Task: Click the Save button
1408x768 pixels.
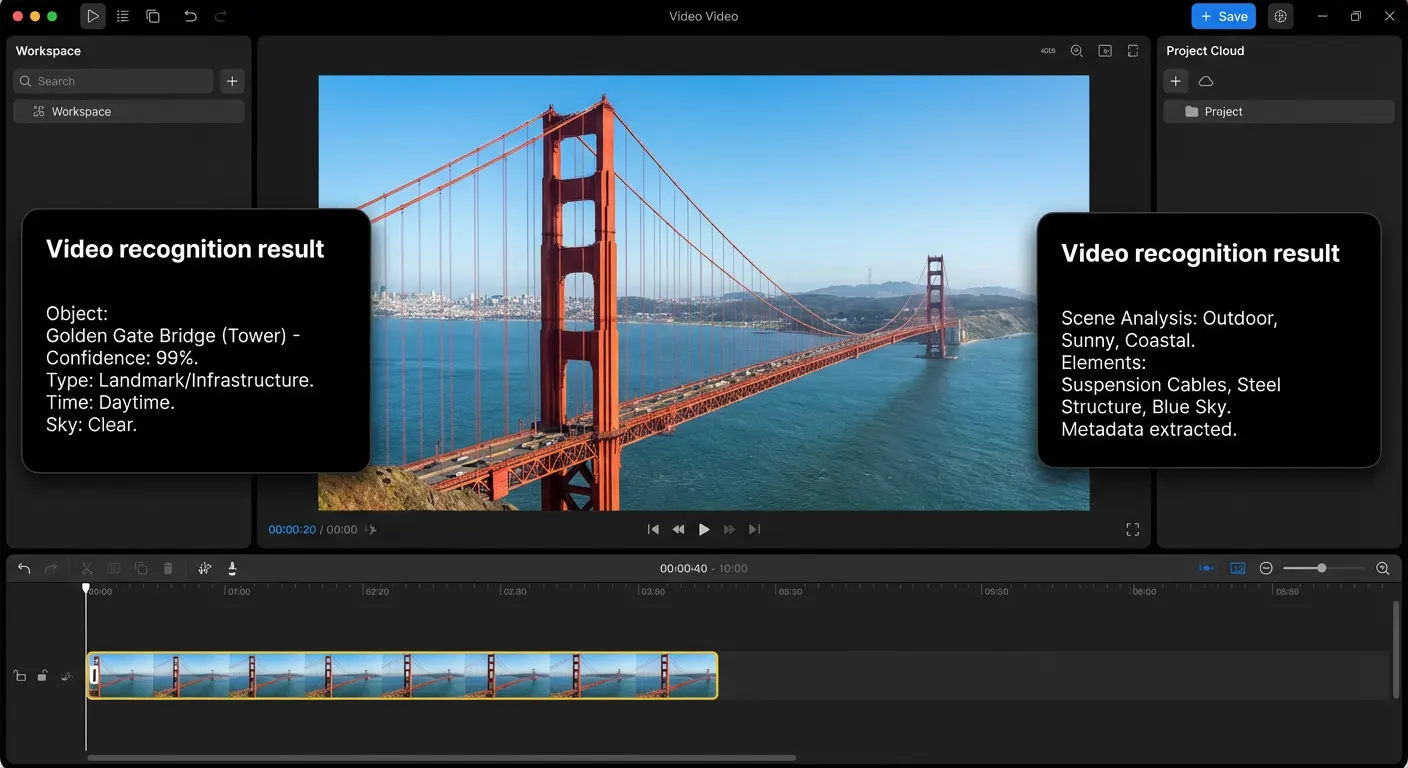Action: [1223, 16]
